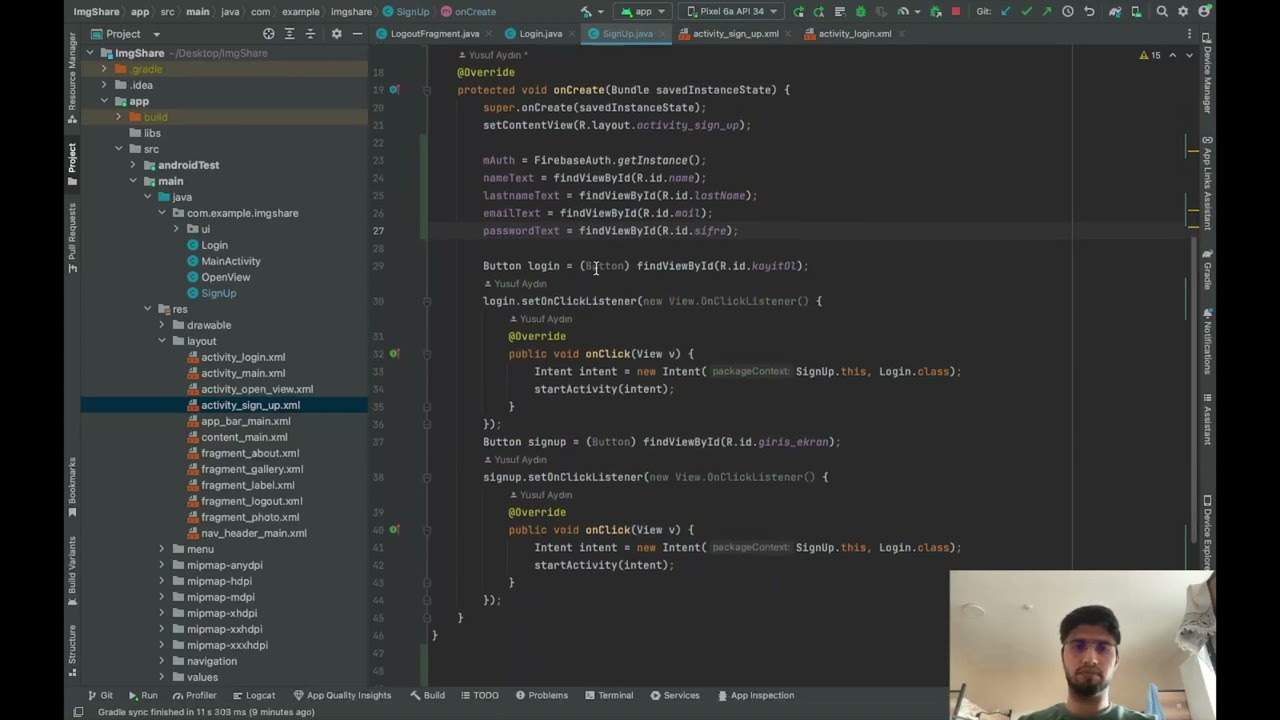Open Search Everywhere magnifier icon

[1162, 12]
